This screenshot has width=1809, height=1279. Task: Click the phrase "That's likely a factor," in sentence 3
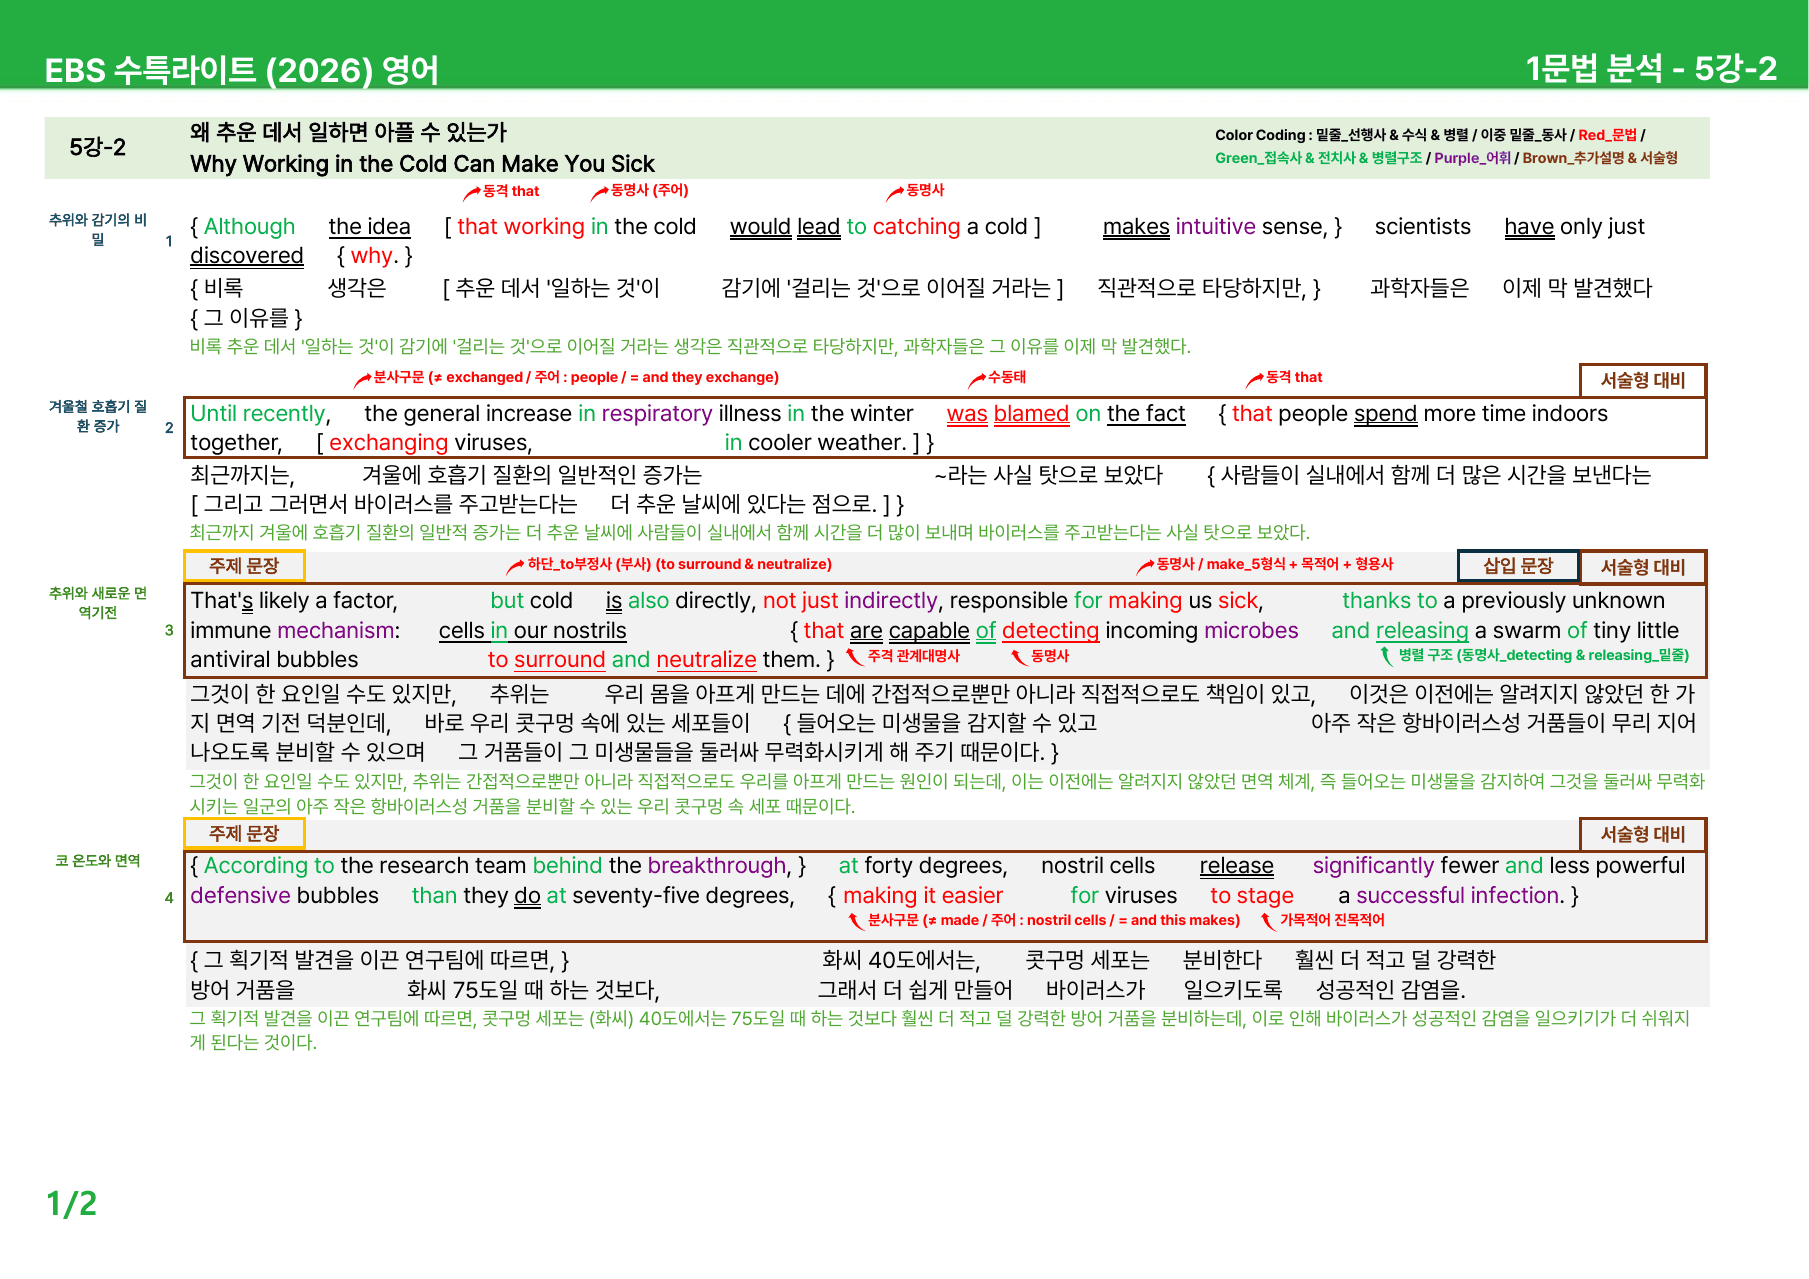click(x=294, y=601)
